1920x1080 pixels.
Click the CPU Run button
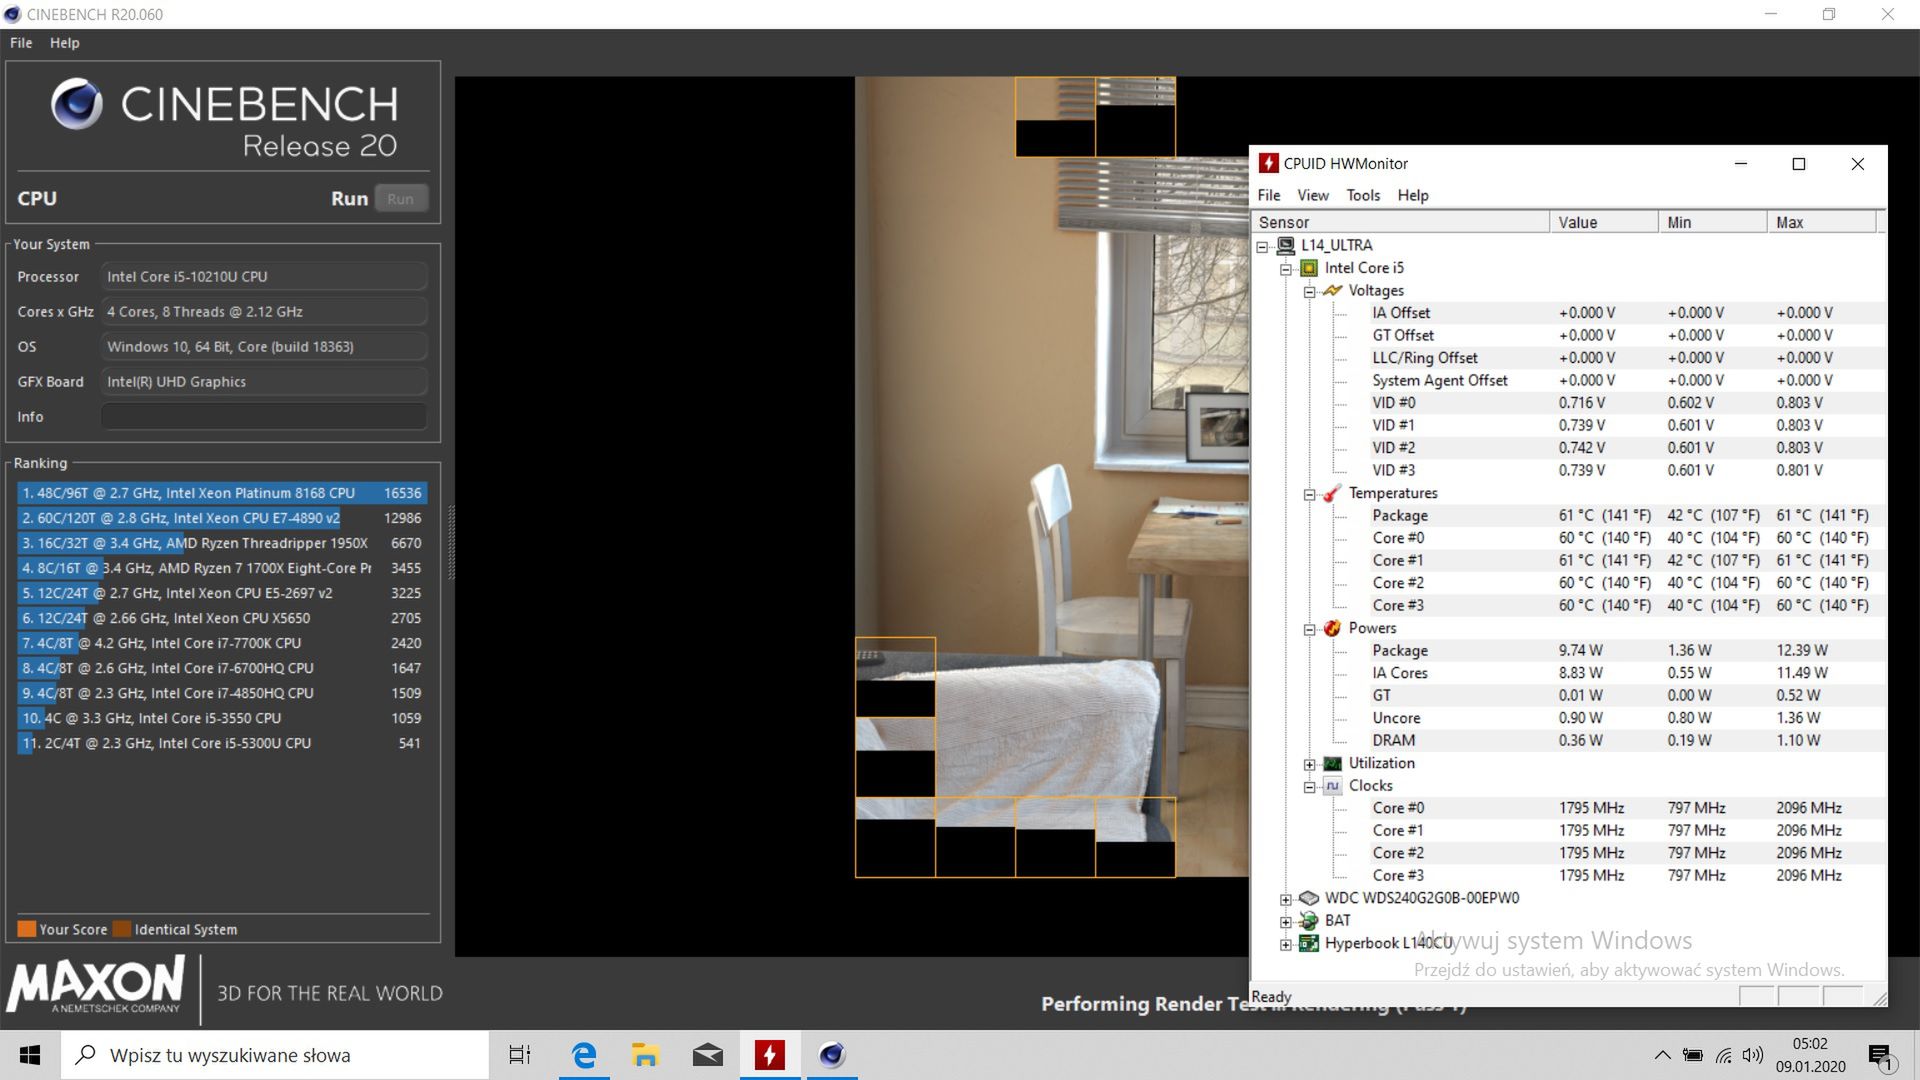pyautogui.click(x=401, y=199)
